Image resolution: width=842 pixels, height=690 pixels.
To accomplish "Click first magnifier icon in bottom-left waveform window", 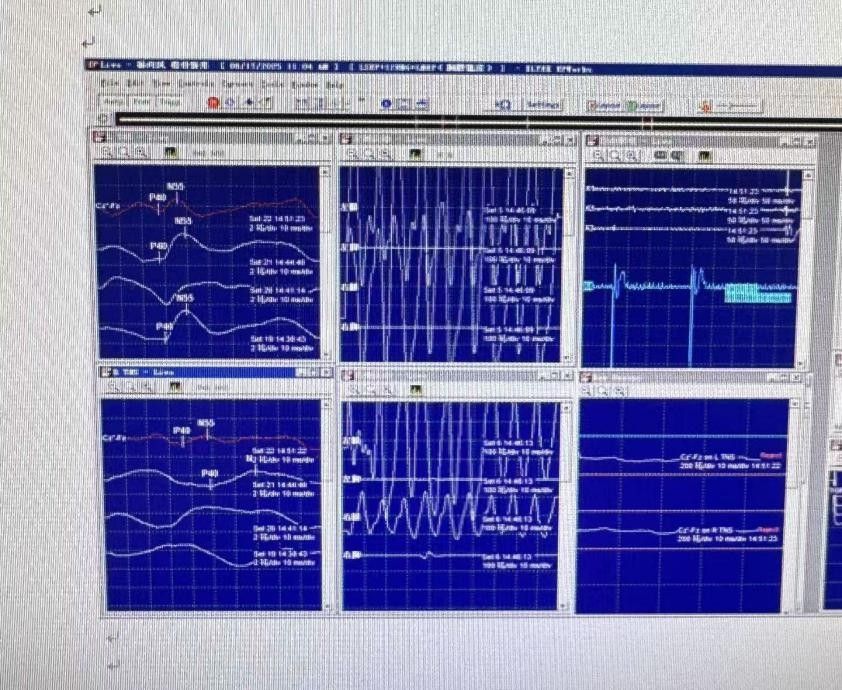I will click(x=113, y=386).
